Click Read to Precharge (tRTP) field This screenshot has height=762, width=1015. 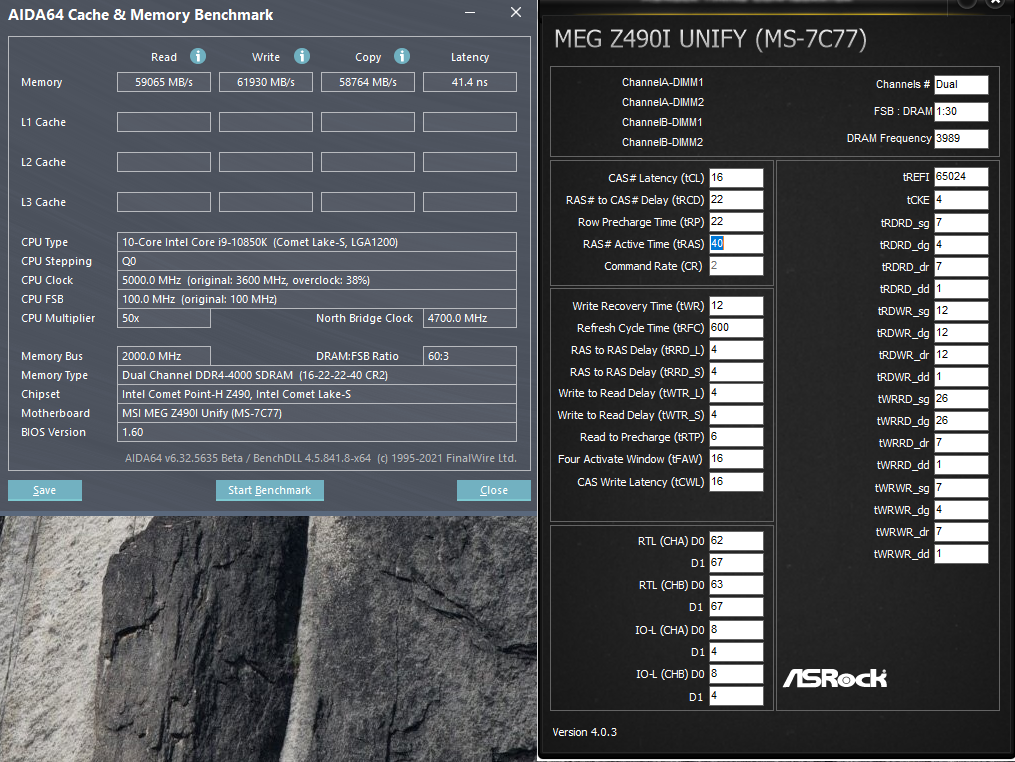pos(736,436)
